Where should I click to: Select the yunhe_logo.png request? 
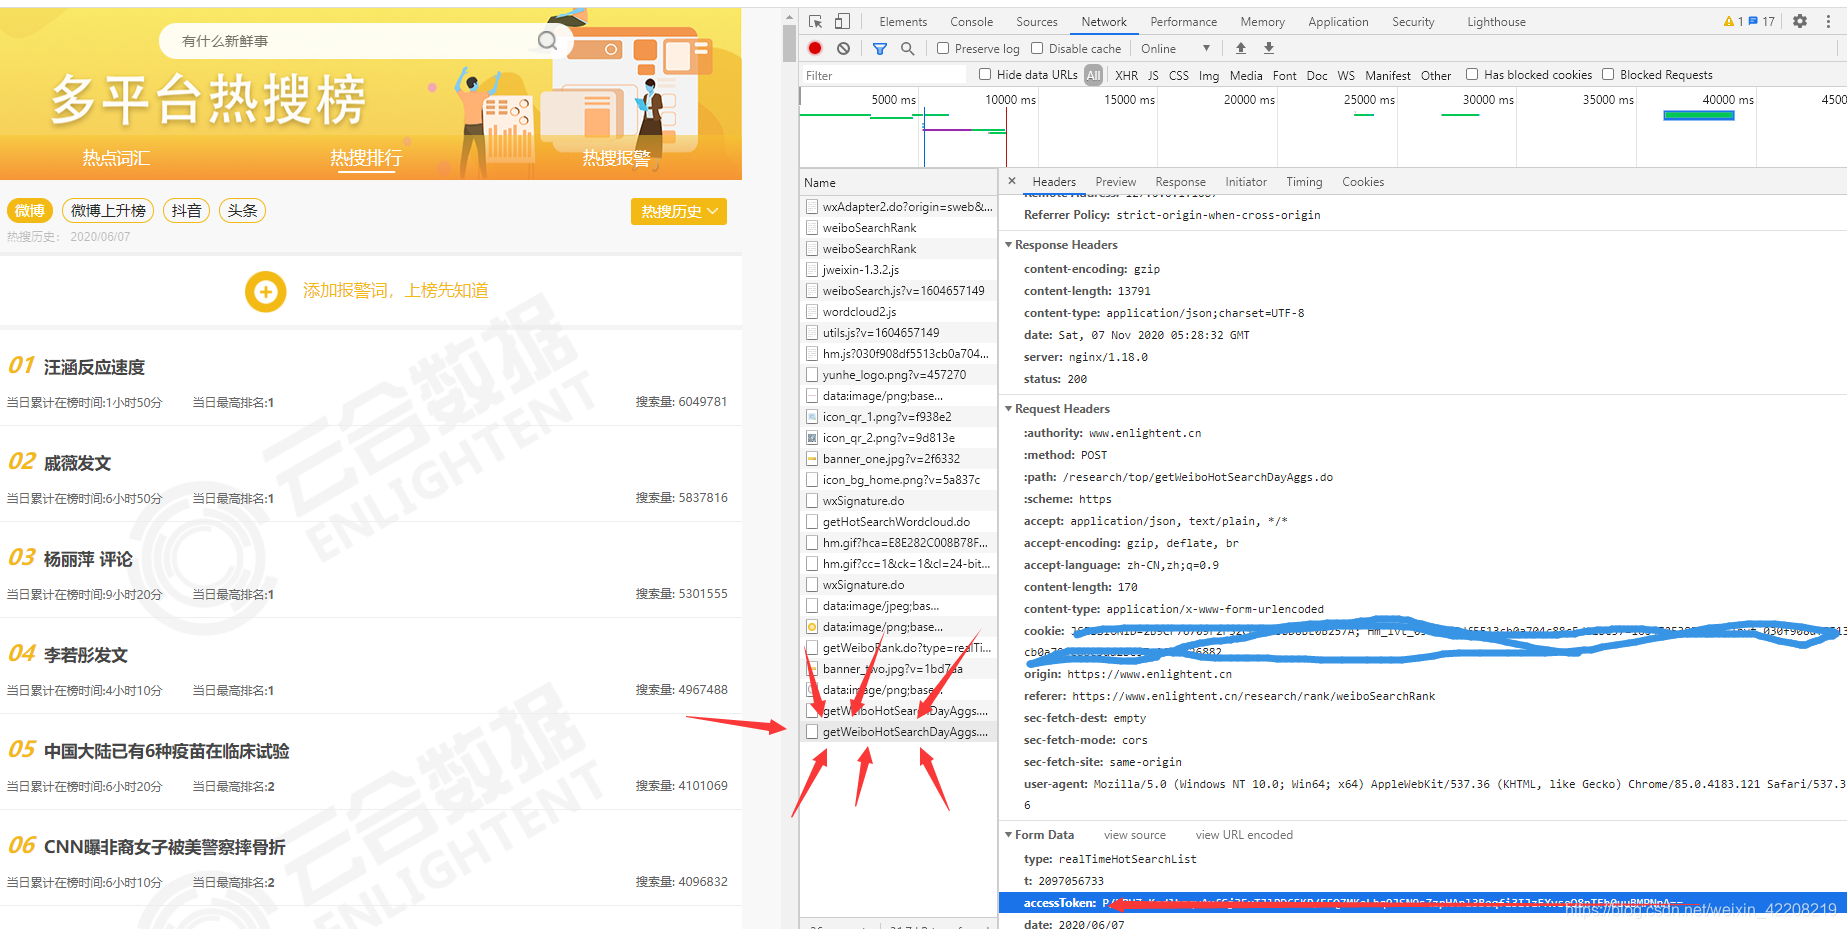click(898, 375)
